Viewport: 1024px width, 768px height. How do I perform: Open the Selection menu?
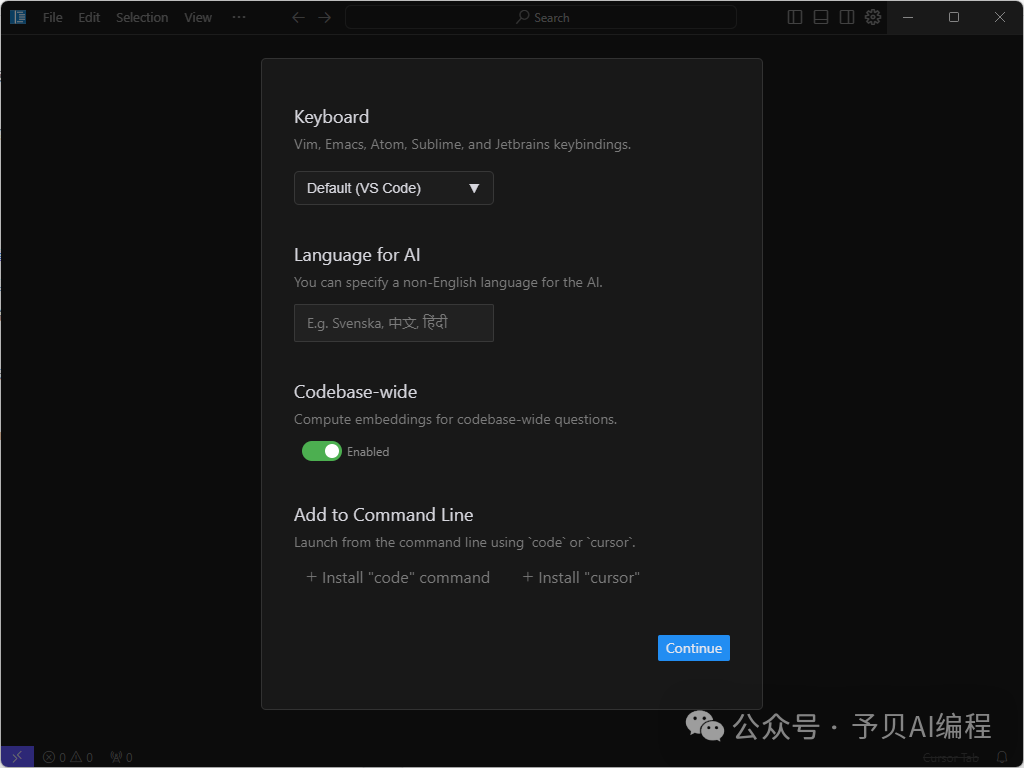pos(142,18)
